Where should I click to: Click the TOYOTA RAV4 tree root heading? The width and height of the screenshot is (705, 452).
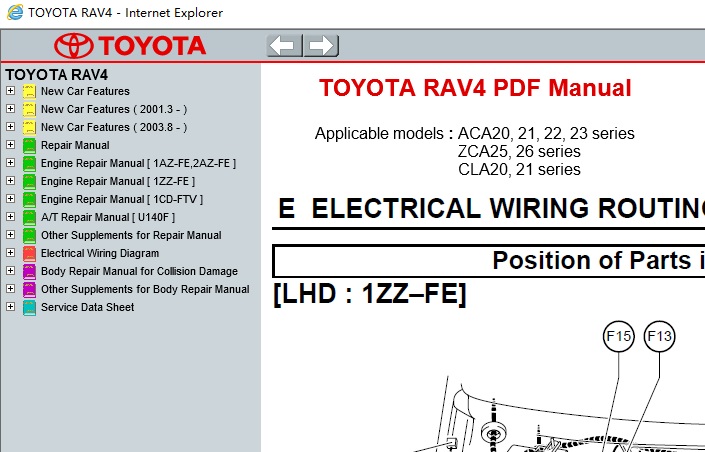click(x=57, y=75)
